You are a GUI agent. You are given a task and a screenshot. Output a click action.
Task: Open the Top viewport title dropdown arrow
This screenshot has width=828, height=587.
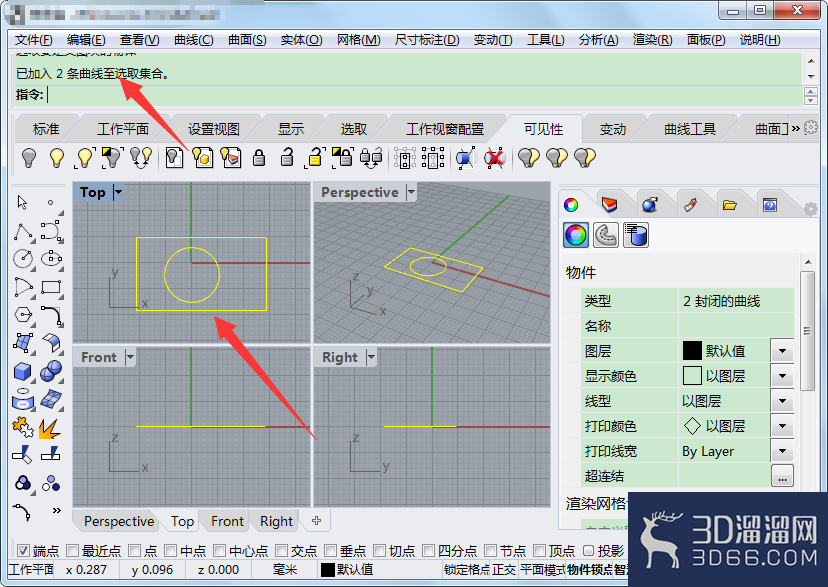click(x=118, y=192)
